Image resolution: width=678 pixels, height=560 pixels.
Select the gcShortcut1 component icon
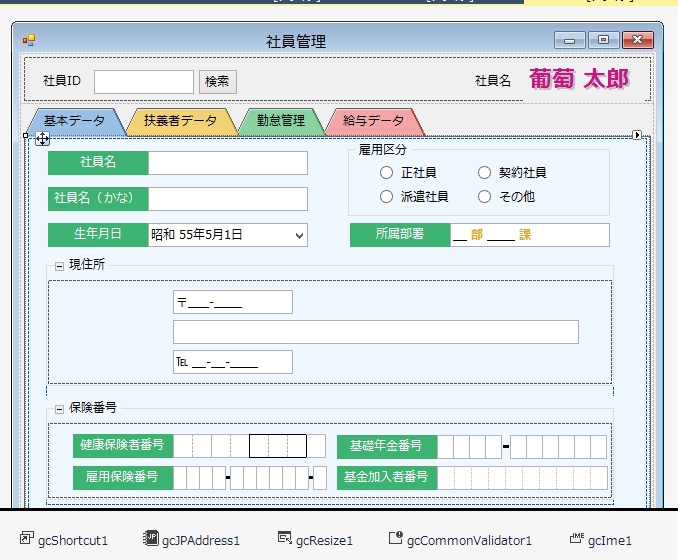coord(27,538)
